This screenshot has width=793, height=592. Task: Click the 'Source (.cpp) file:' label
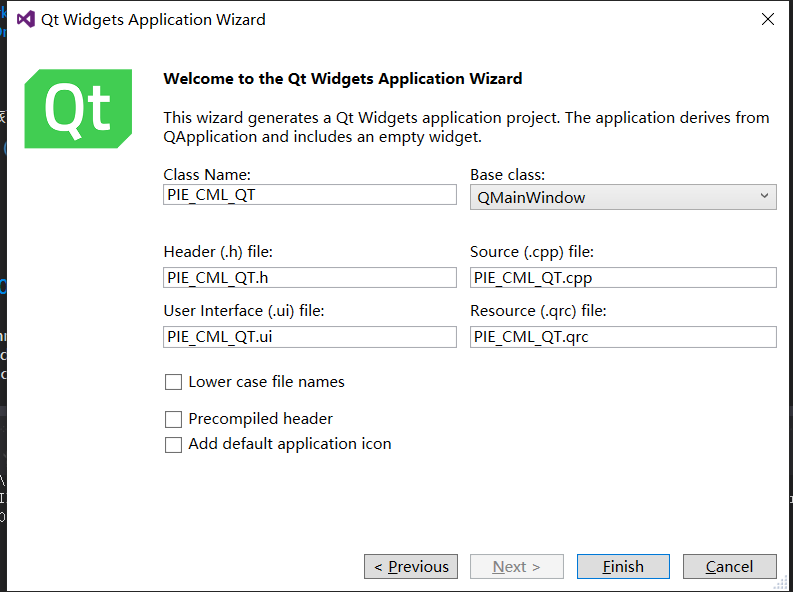tap(532, 252)
